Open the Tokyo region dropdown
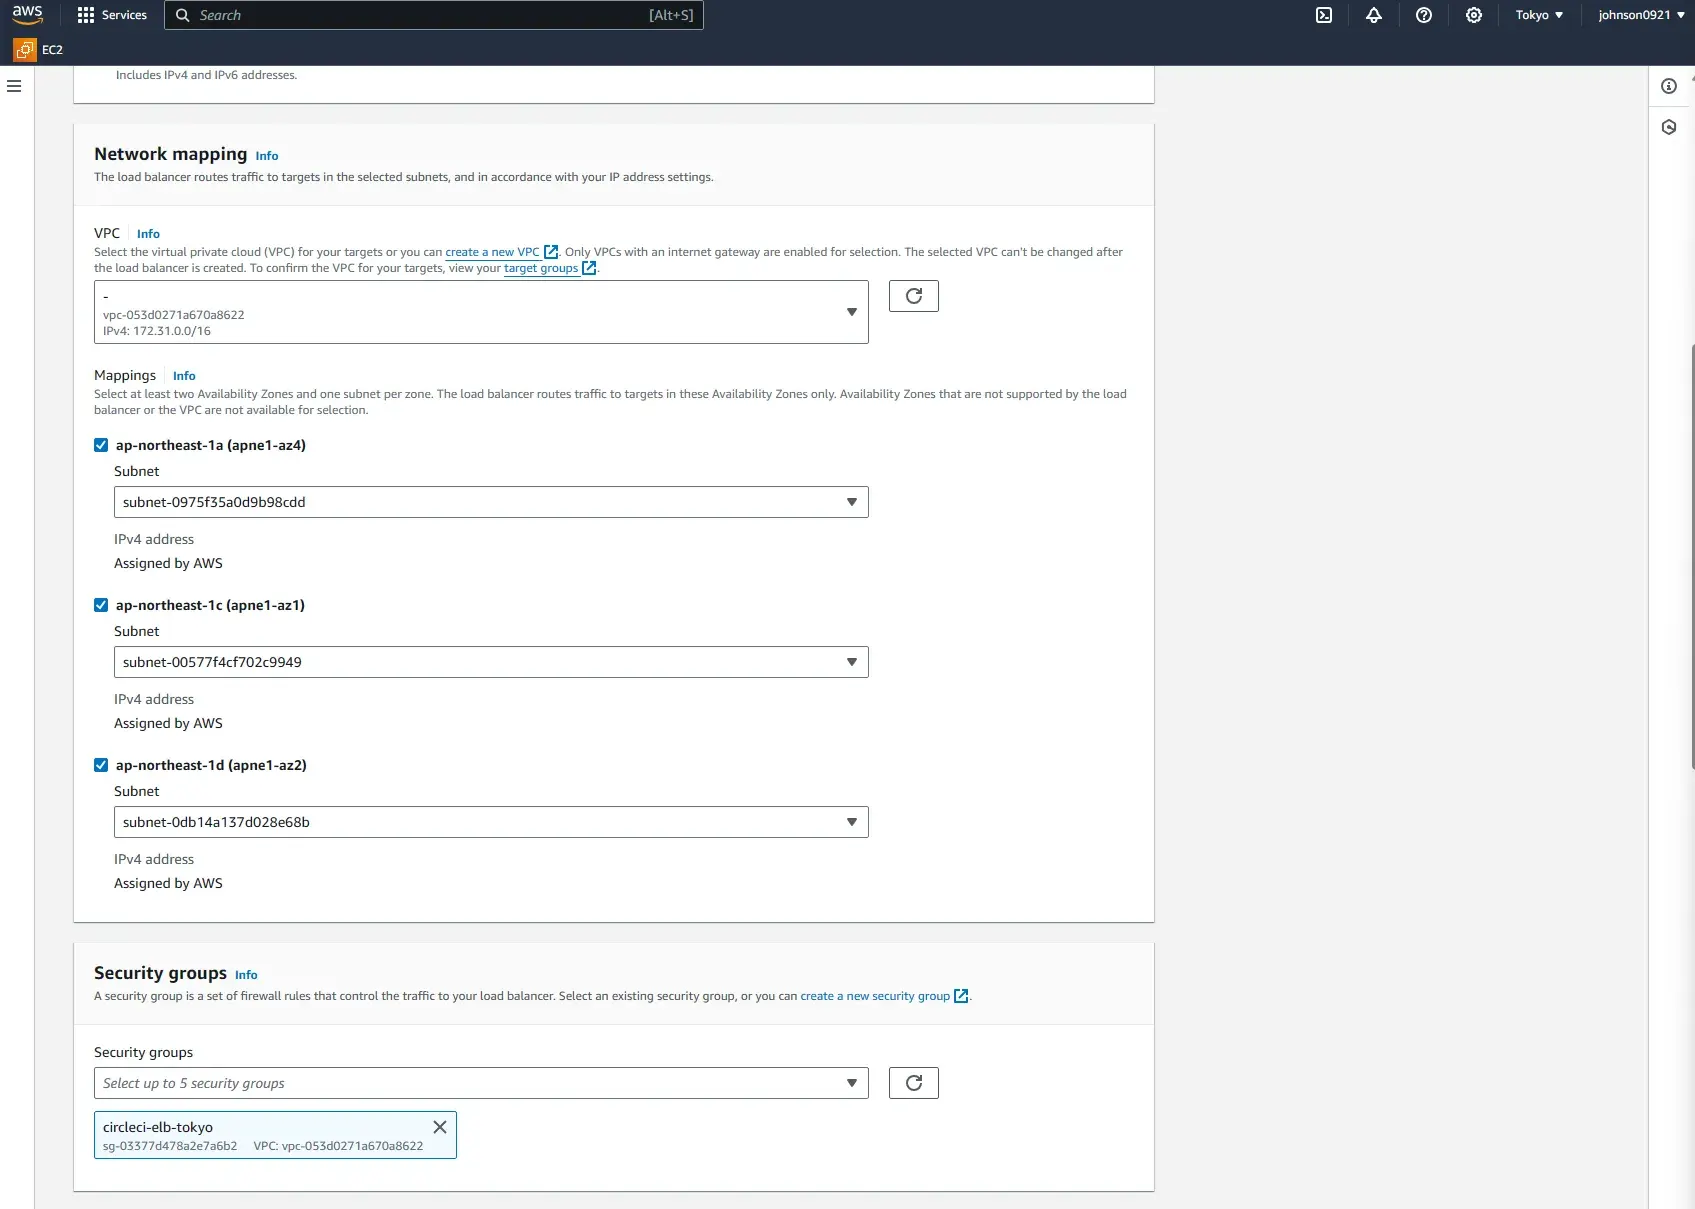 click(x=1538, y=15)
